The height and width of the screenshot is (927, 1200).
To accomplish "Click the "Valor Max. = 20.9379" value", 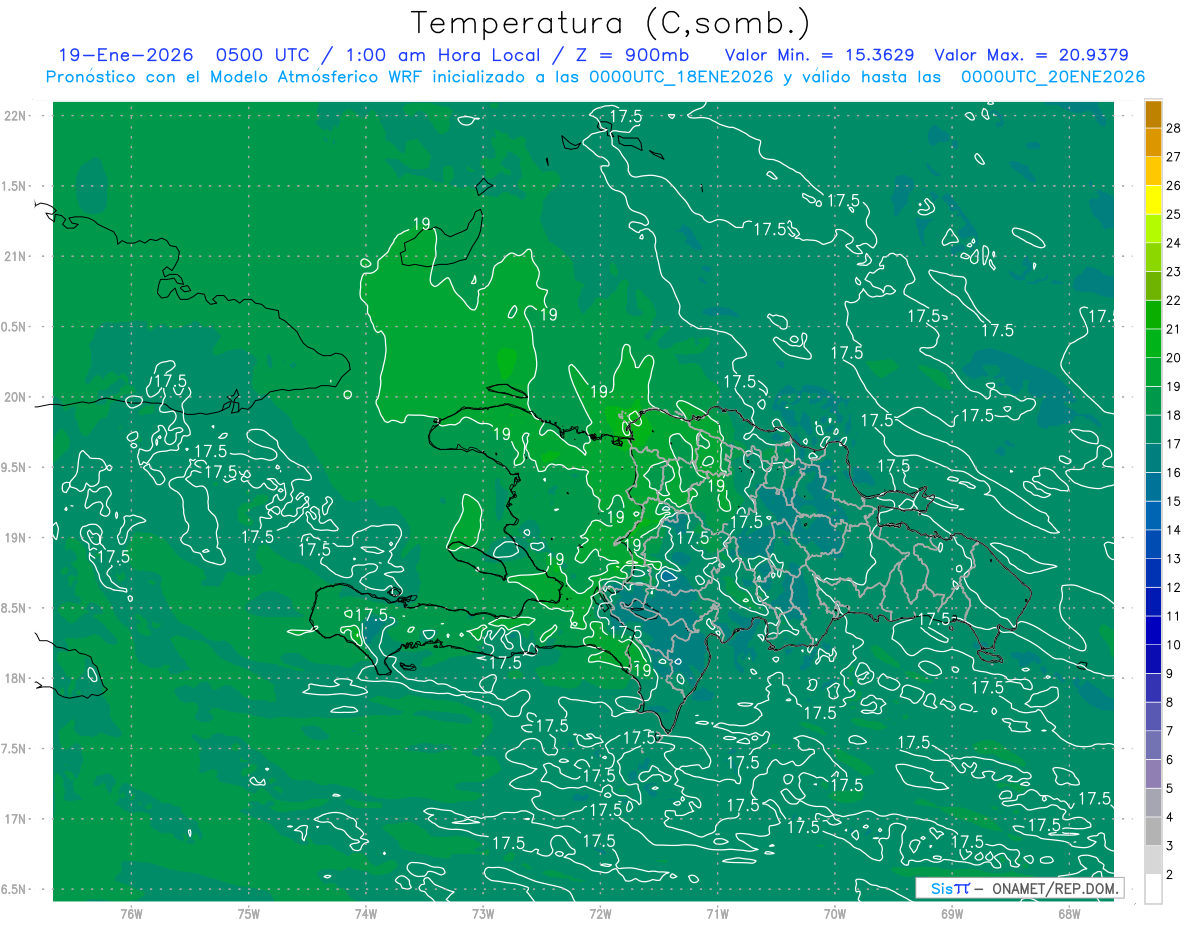I will pos(1032,56).
